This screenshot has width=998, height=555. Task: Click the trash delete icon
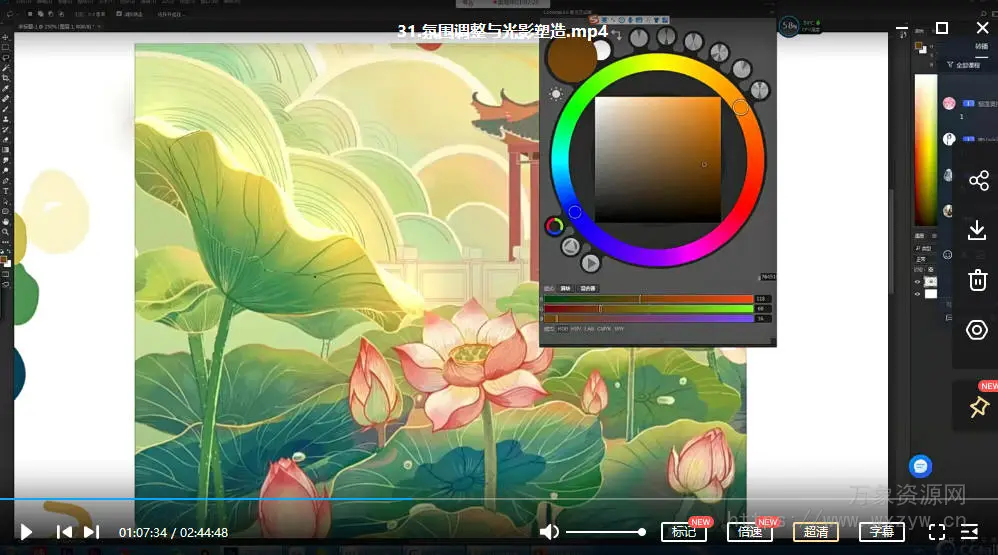(x=977, y=280)
